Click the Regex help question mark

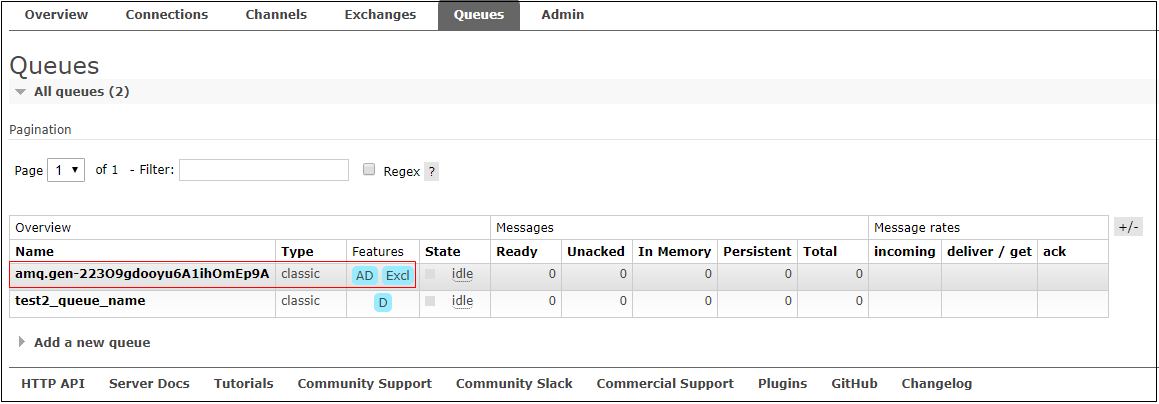(431, 171)
